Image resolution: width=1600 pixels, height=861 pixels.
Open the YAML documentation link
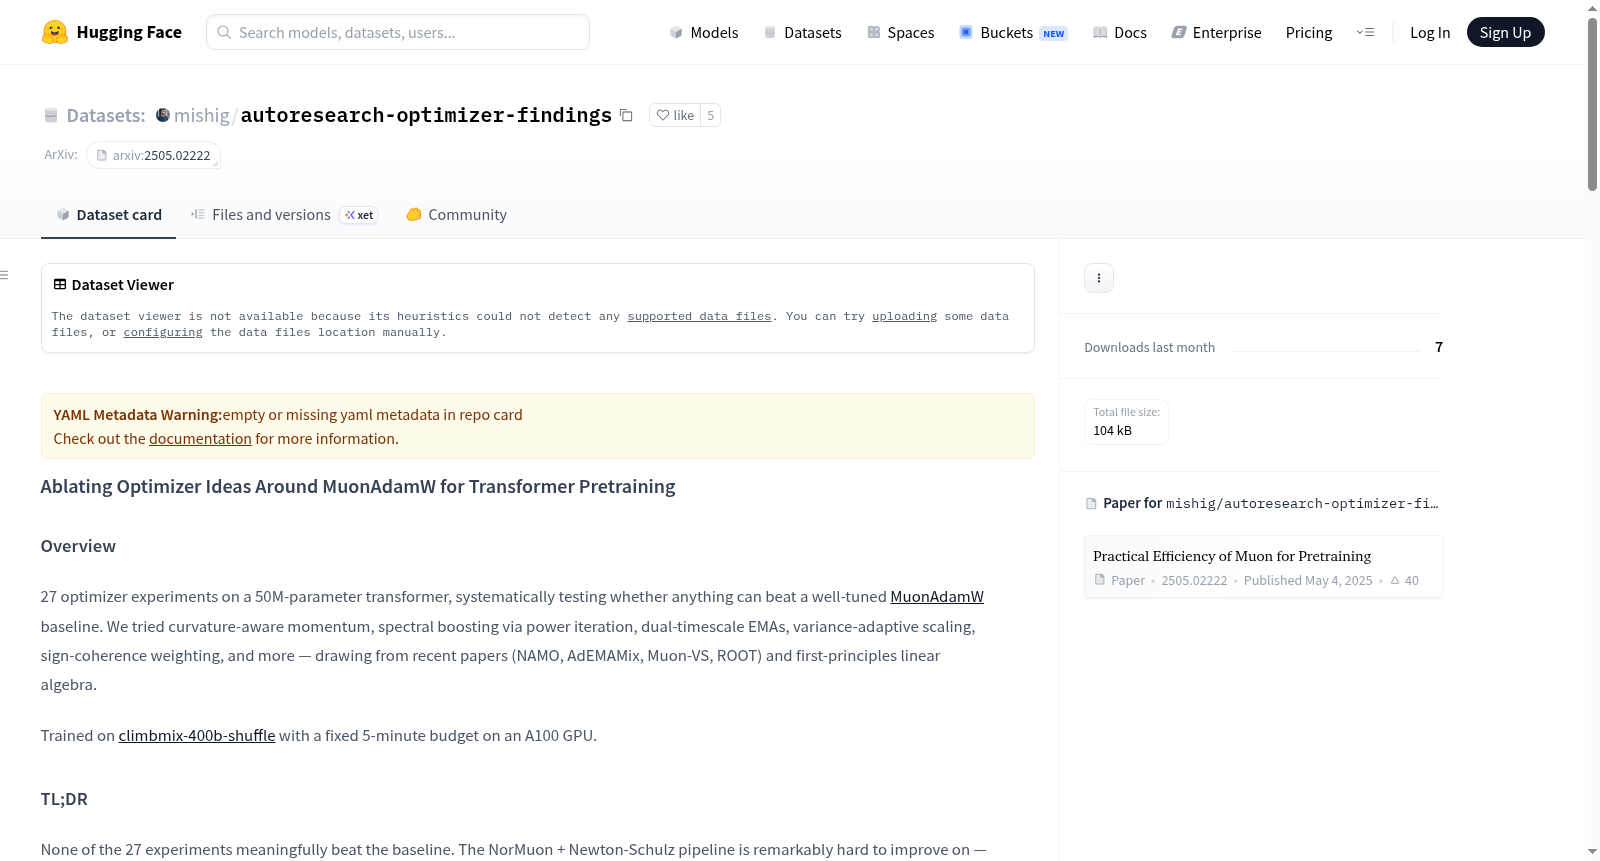coord(200,439)
